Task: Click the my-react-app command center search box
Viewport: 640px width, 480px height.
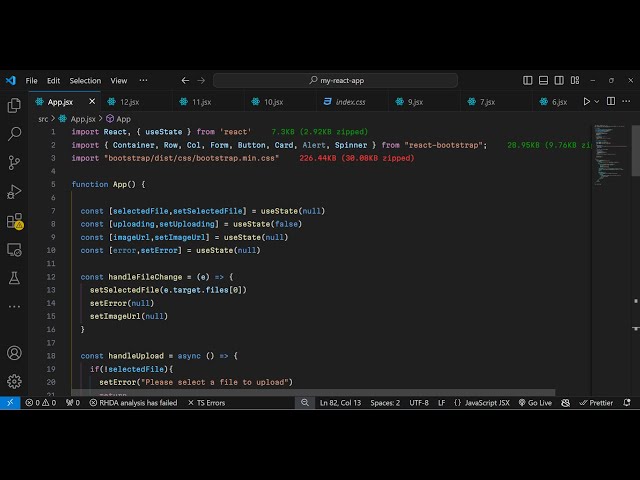Action: click(x=335, y=80)
